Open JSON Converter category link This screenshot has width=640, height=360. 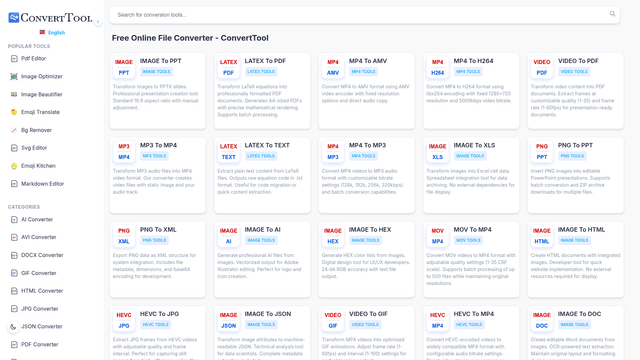pos(42,327)
